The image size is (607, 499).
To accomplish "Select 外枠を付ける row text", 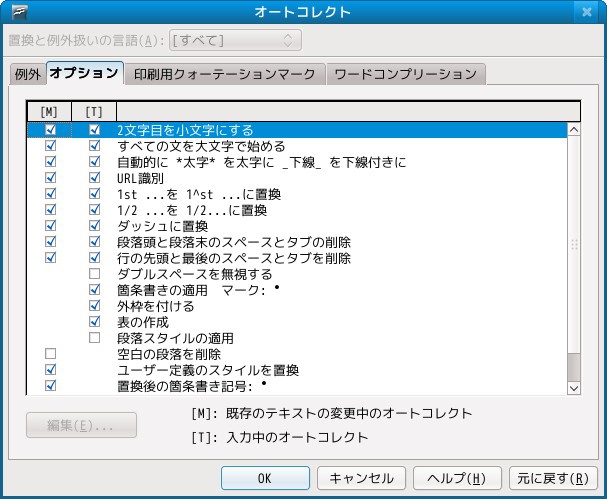I will click(x=156, y=306).
